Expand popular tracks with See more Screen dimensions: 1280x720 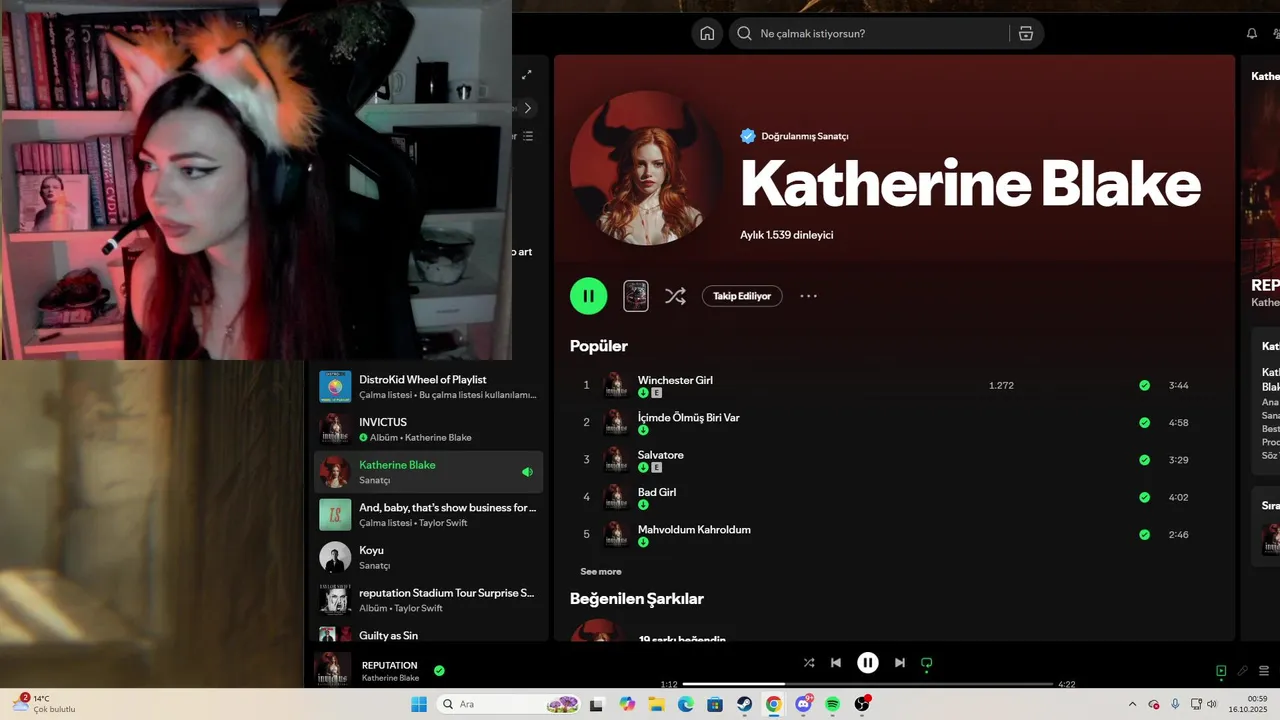tap(601, 572)
